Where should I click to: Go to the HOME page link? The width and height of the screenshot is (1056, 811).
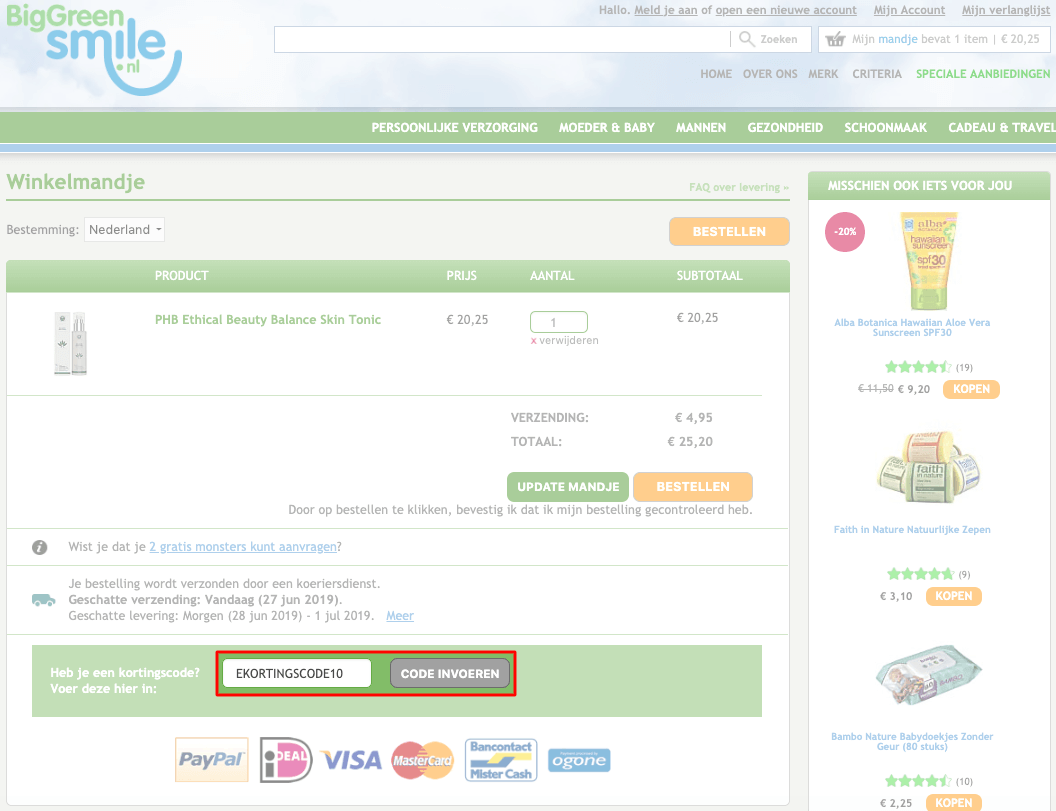716,74
